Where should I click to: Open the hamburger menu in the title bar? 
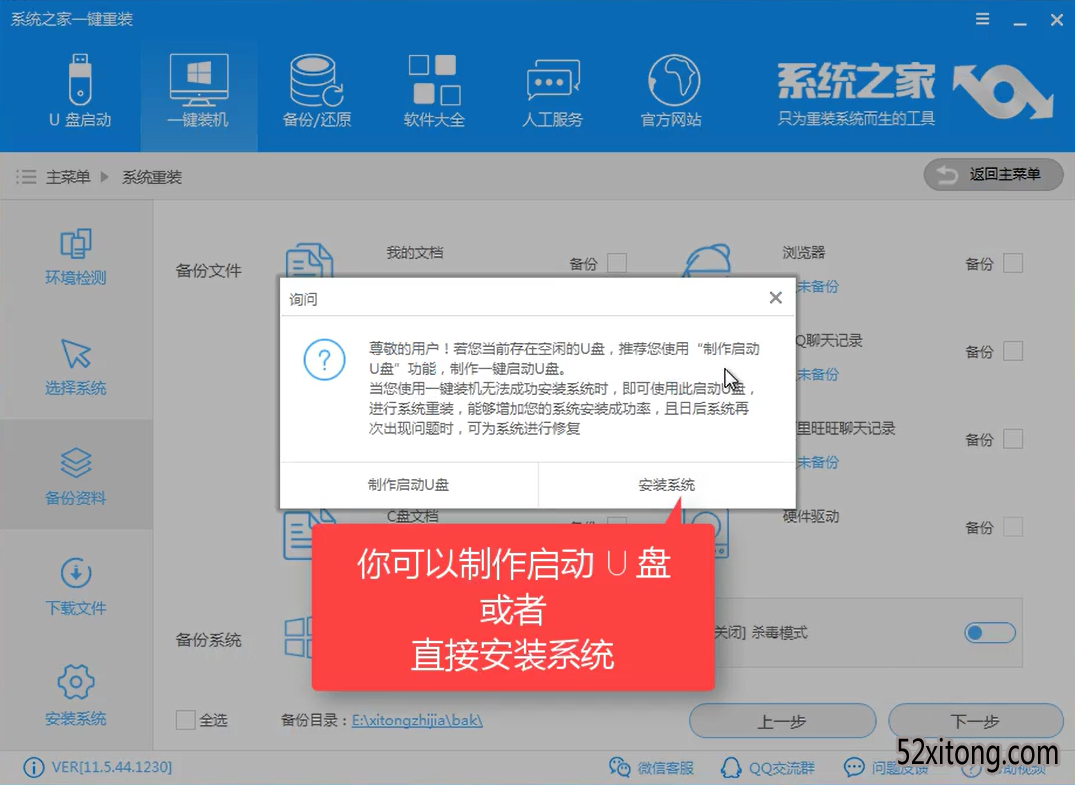[x=982, y=19]
